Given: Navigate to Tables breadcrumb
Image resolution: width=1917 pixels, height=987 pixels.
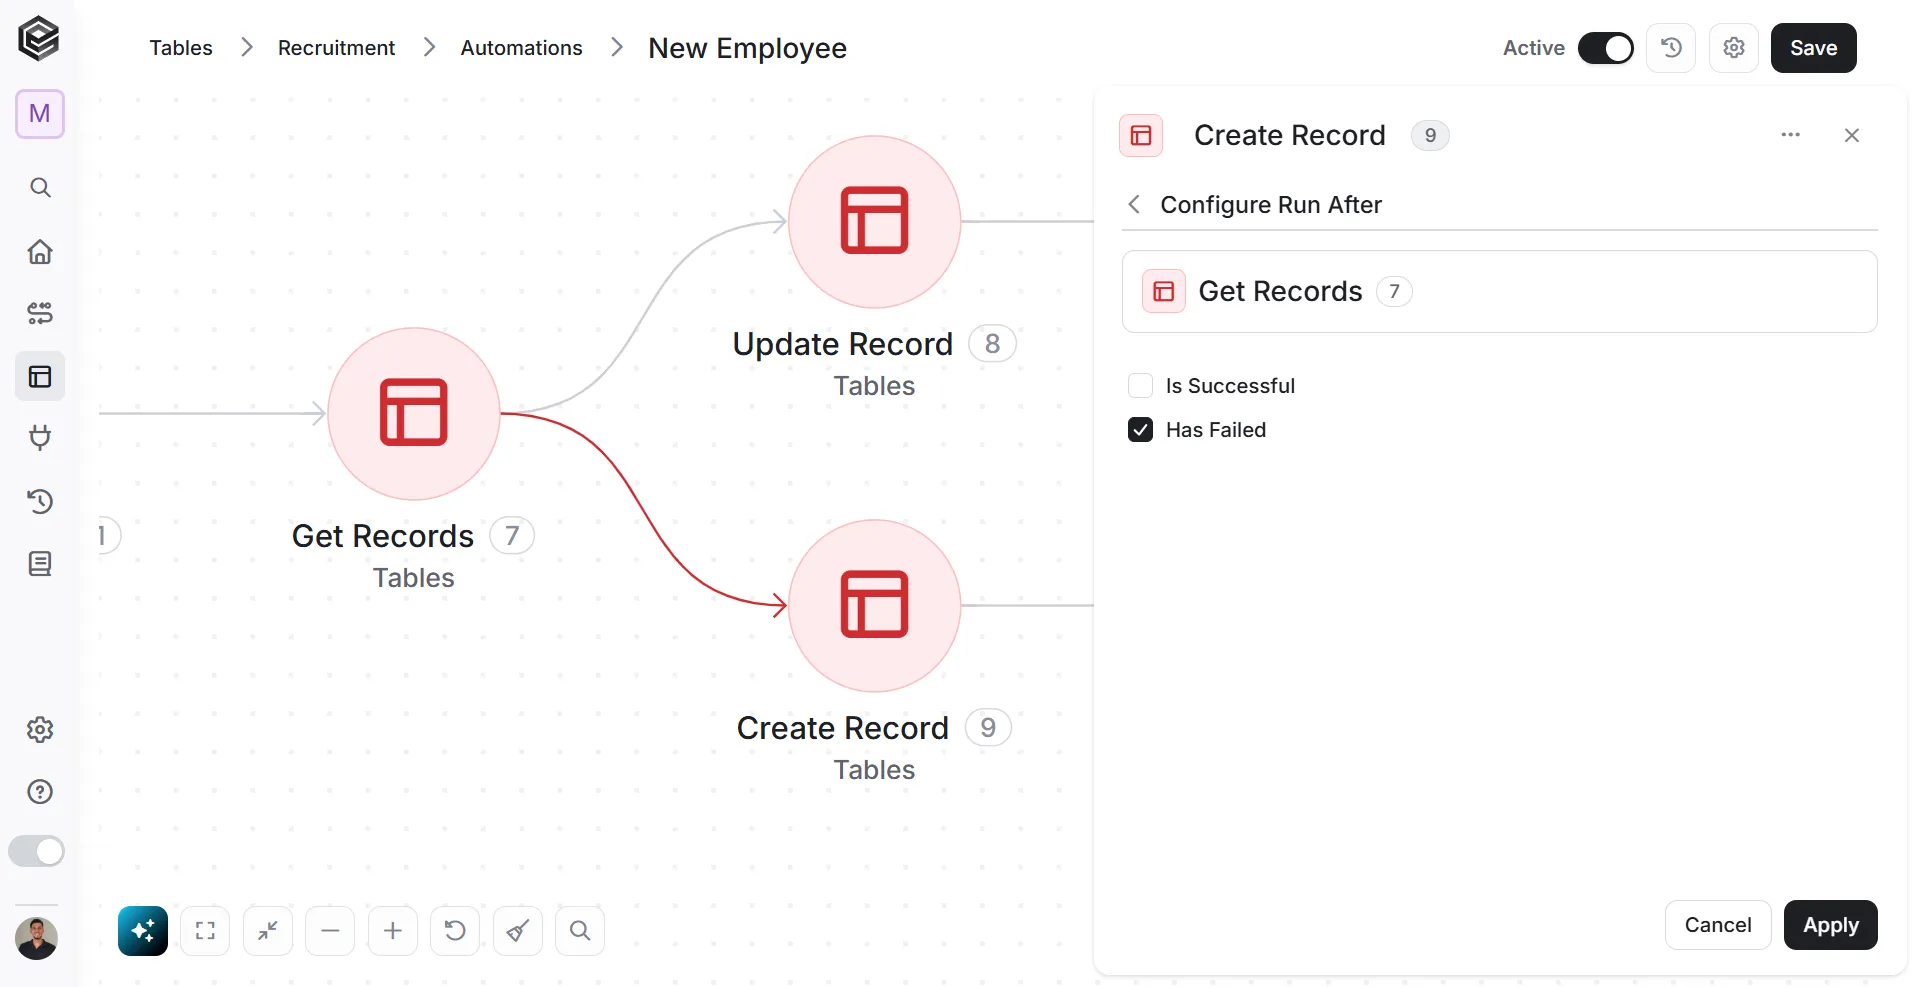Looking at the screenshot, I should pyautogui.click(x=181, y=48).
